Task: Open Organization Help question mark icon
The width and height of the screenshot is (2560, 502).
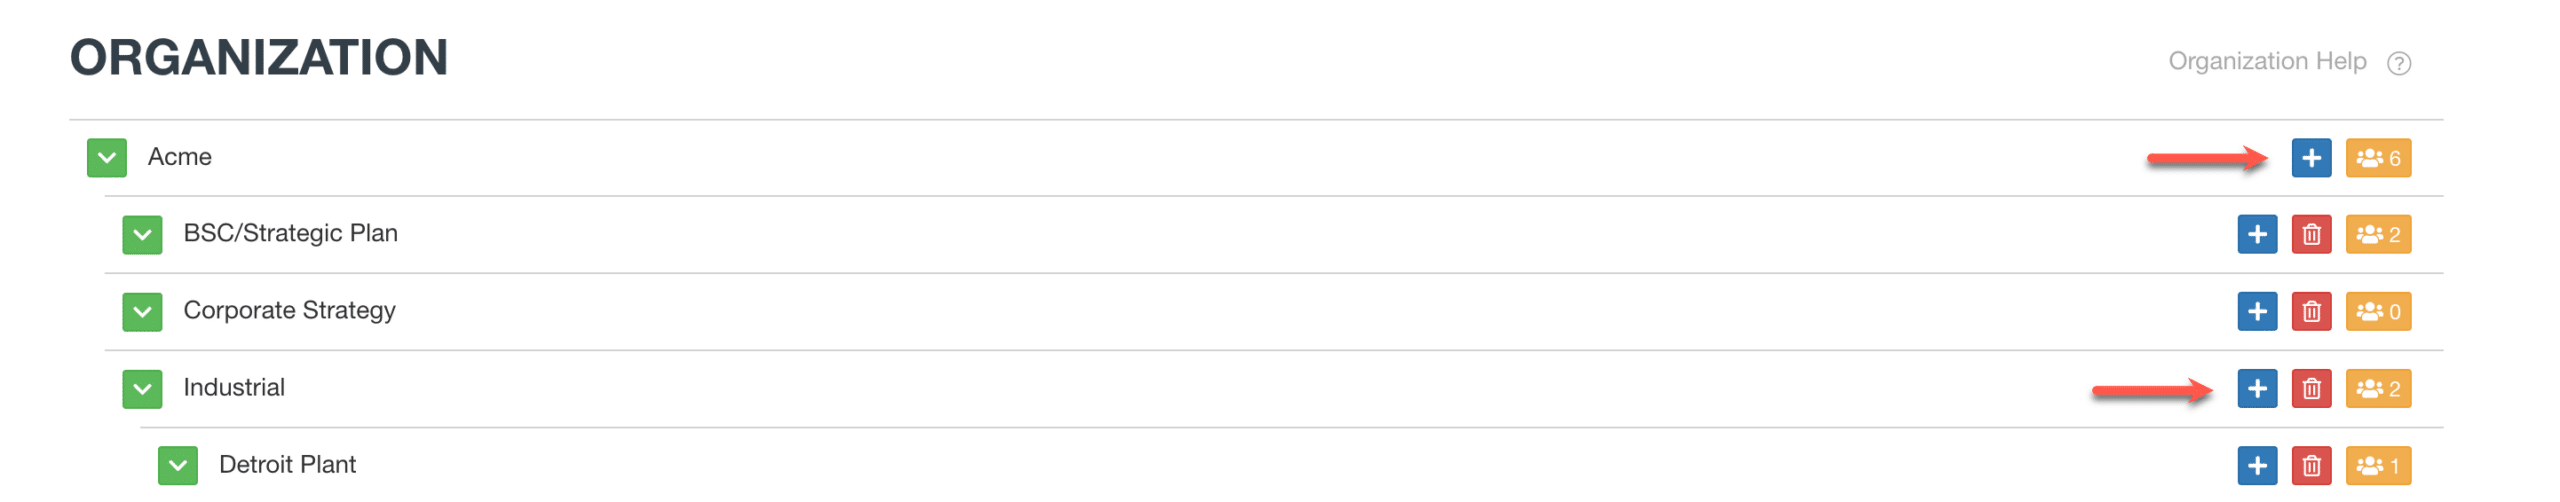Action: (2398, 63)
